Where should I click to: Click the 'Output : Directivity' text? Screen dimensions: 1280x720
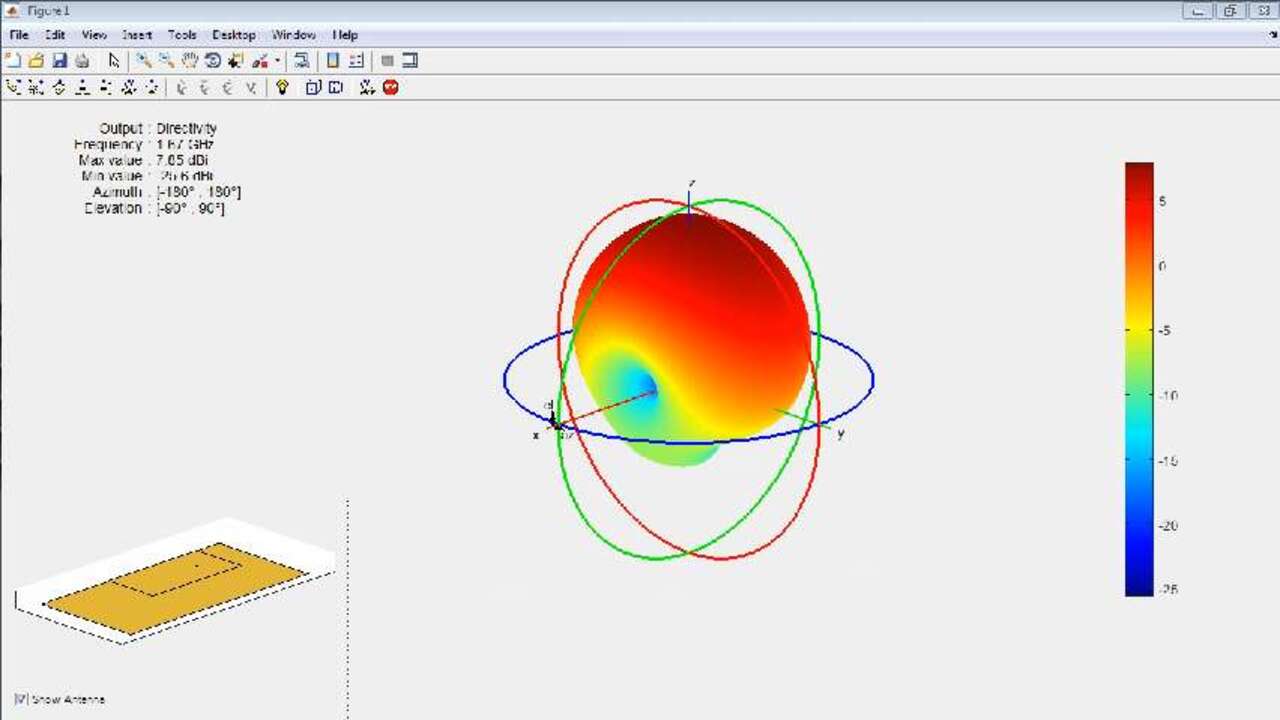(157, 128)
